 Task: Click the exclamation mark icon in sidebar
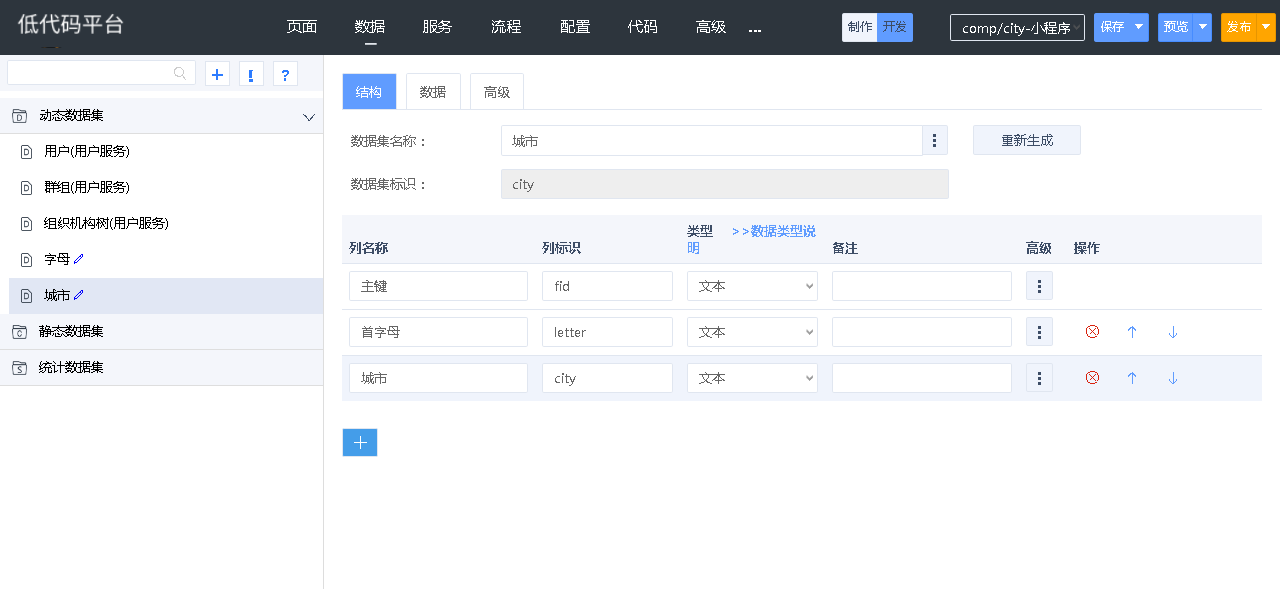[x=251, y=74]
